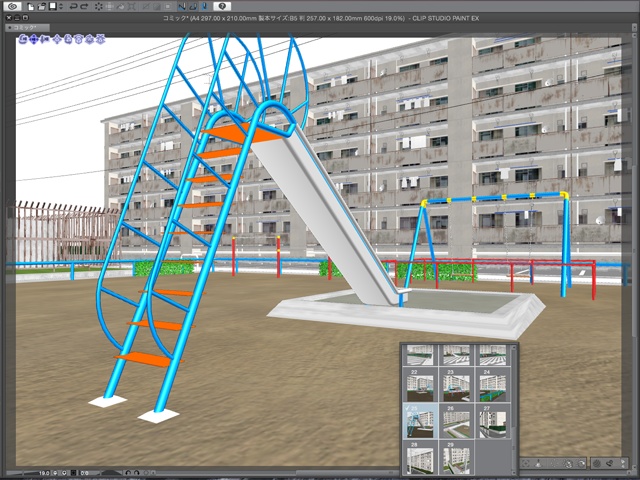Select the 3D object move manipulator icon
The width and height of the screenshot is (640, 480).
coord(57,39)
